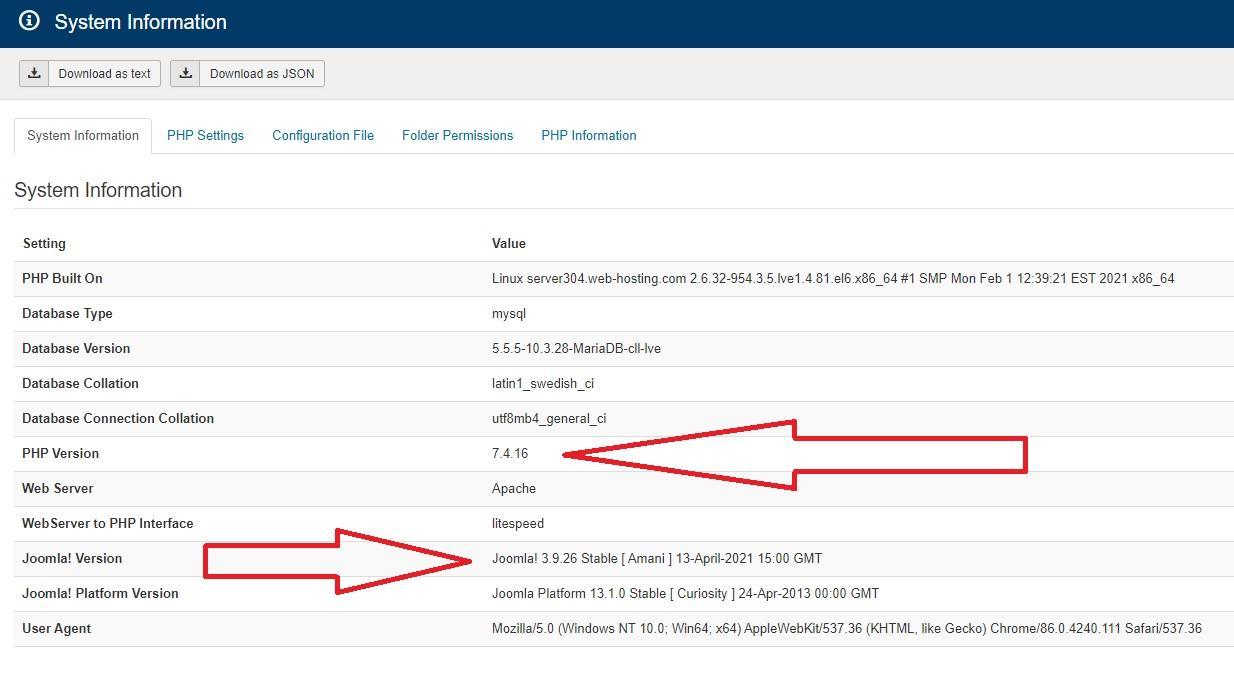This screenshot has height=684, width=1234.
Task: Click the 'Value' column header
Action: click(x=509, y=243)
